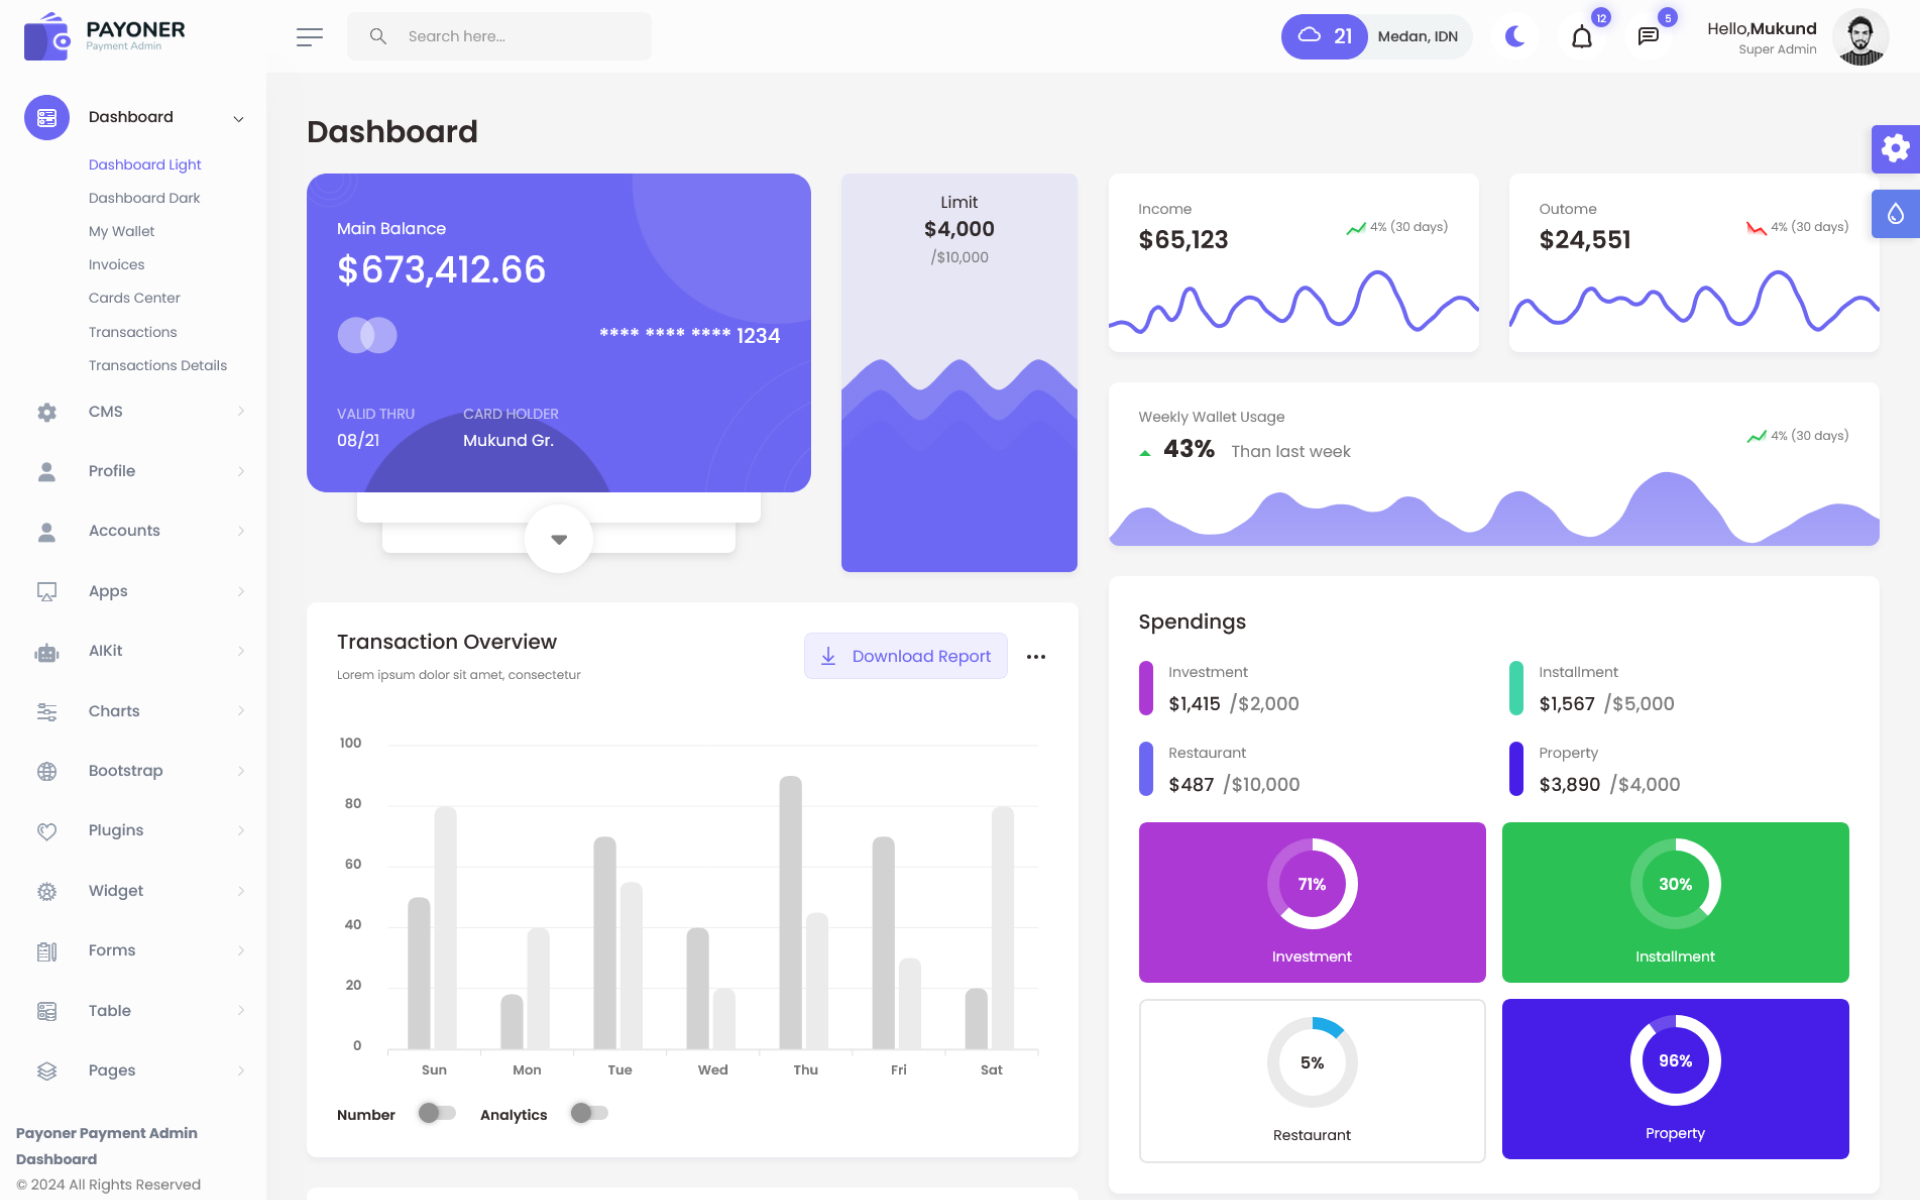
Task: Open the notifications bell icon
Action: pos(1581,37)
